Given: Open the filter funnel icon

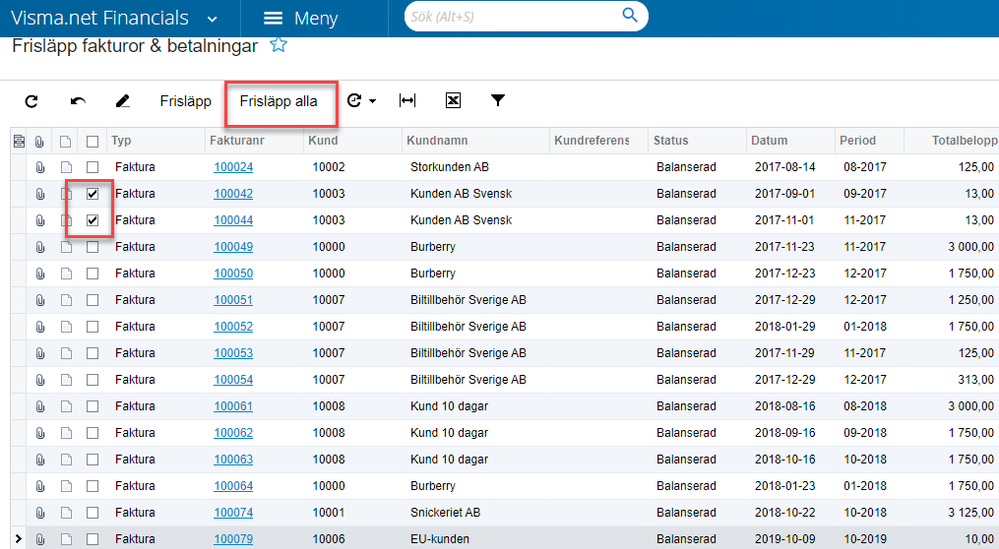Looking at the screenshot, I should pyautogui.click(x=498, y=101).
